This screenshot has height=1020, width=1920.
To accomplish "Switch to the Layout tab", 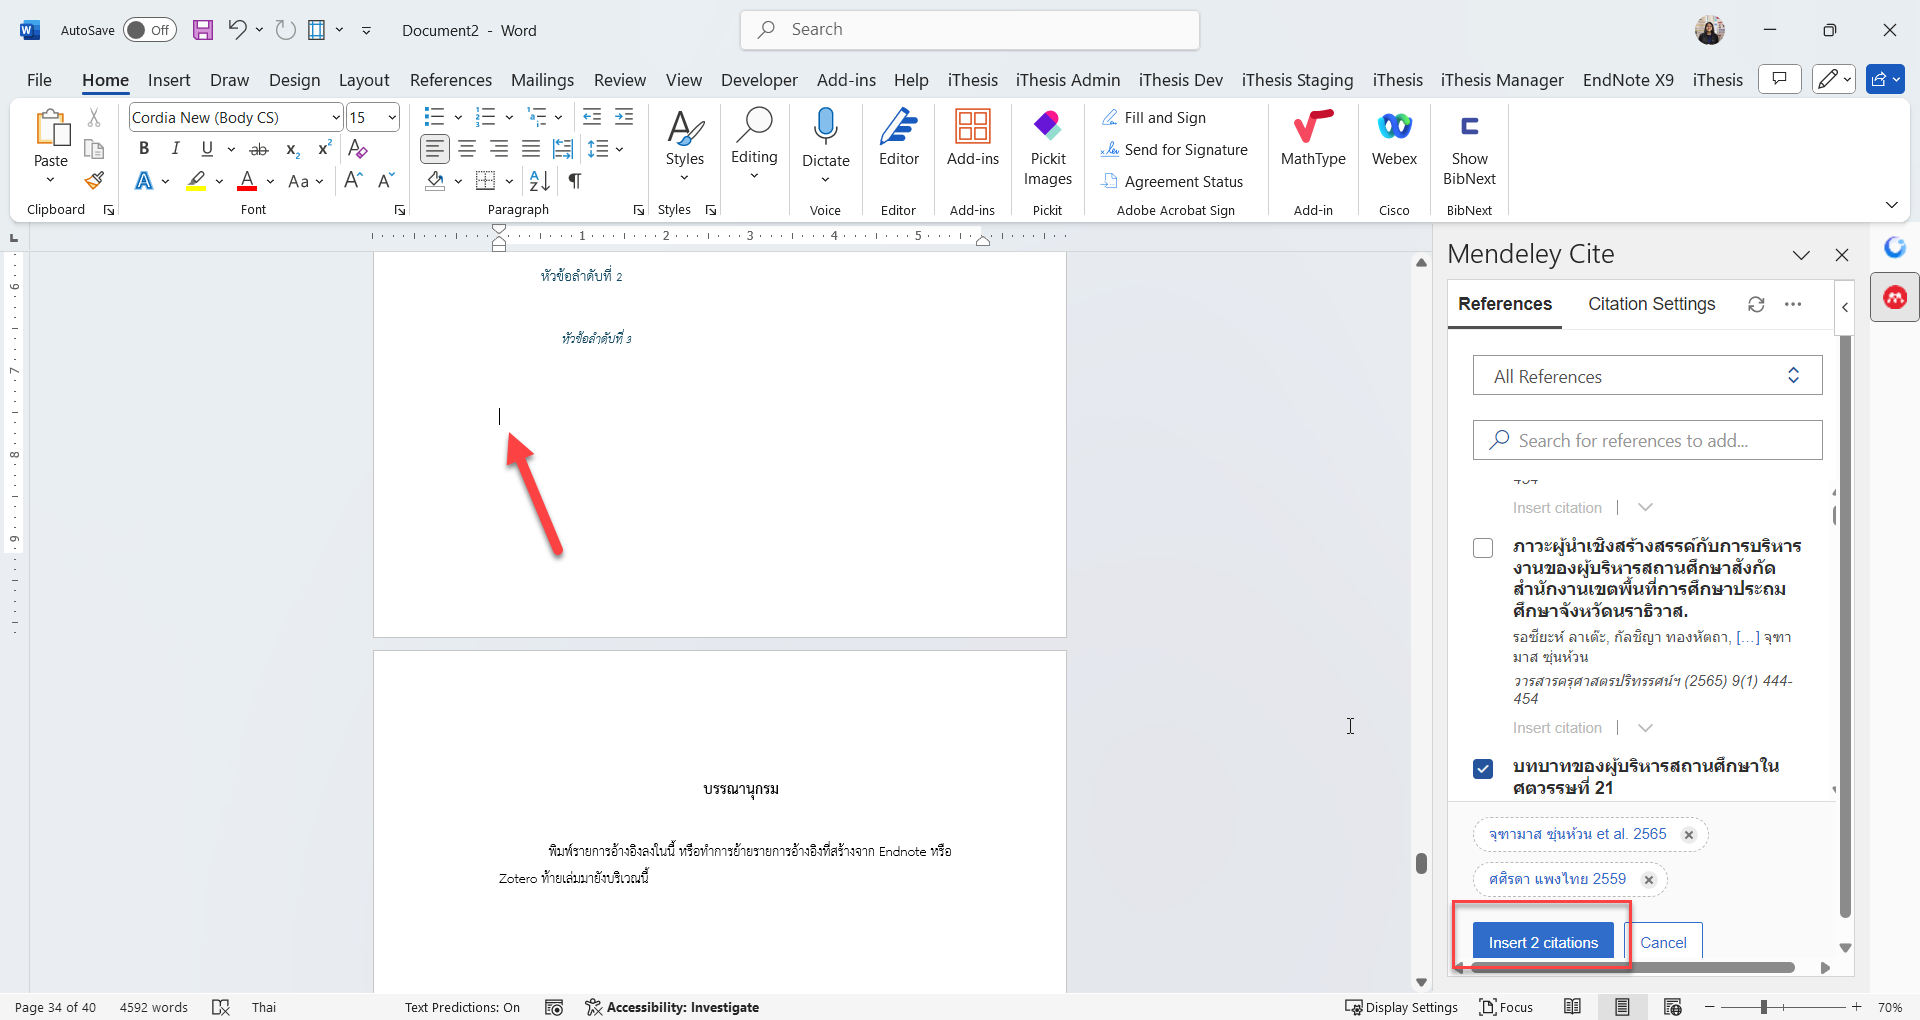I will coord(364,80).
